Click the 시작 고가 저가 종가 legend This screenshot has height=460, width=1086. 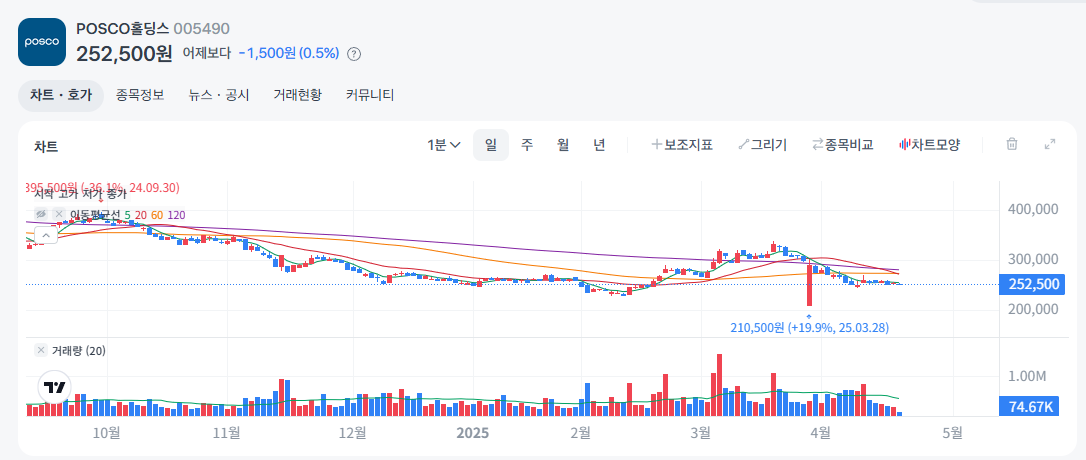click(80, 195)
